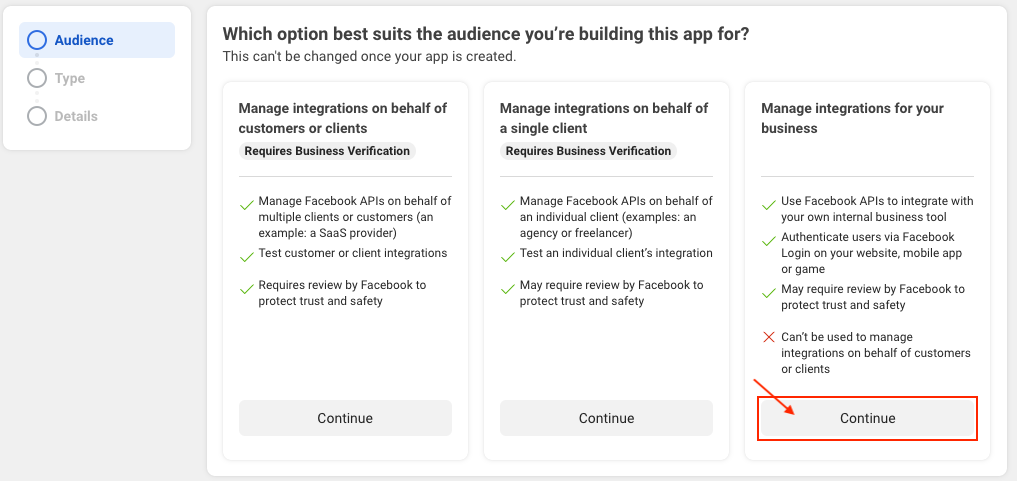Select the Type step circle
Image resolution: width=1017 pixels, height=481 pixels.
37,78
